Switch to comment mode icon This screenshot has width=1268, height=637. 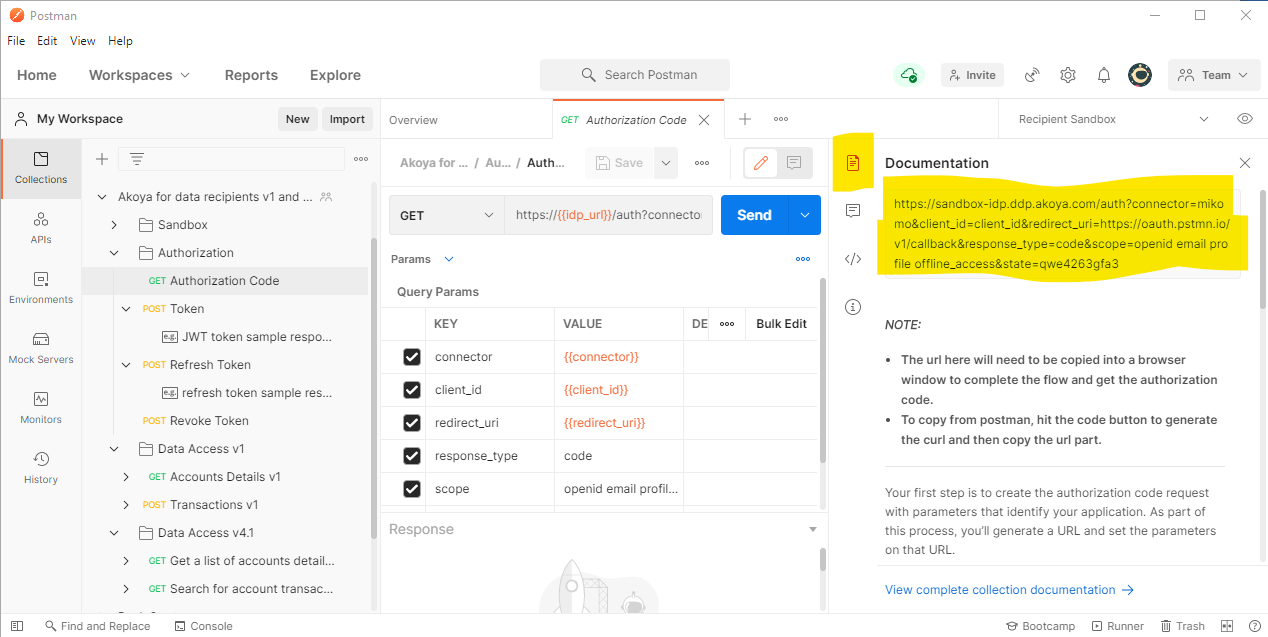(794, 163)
